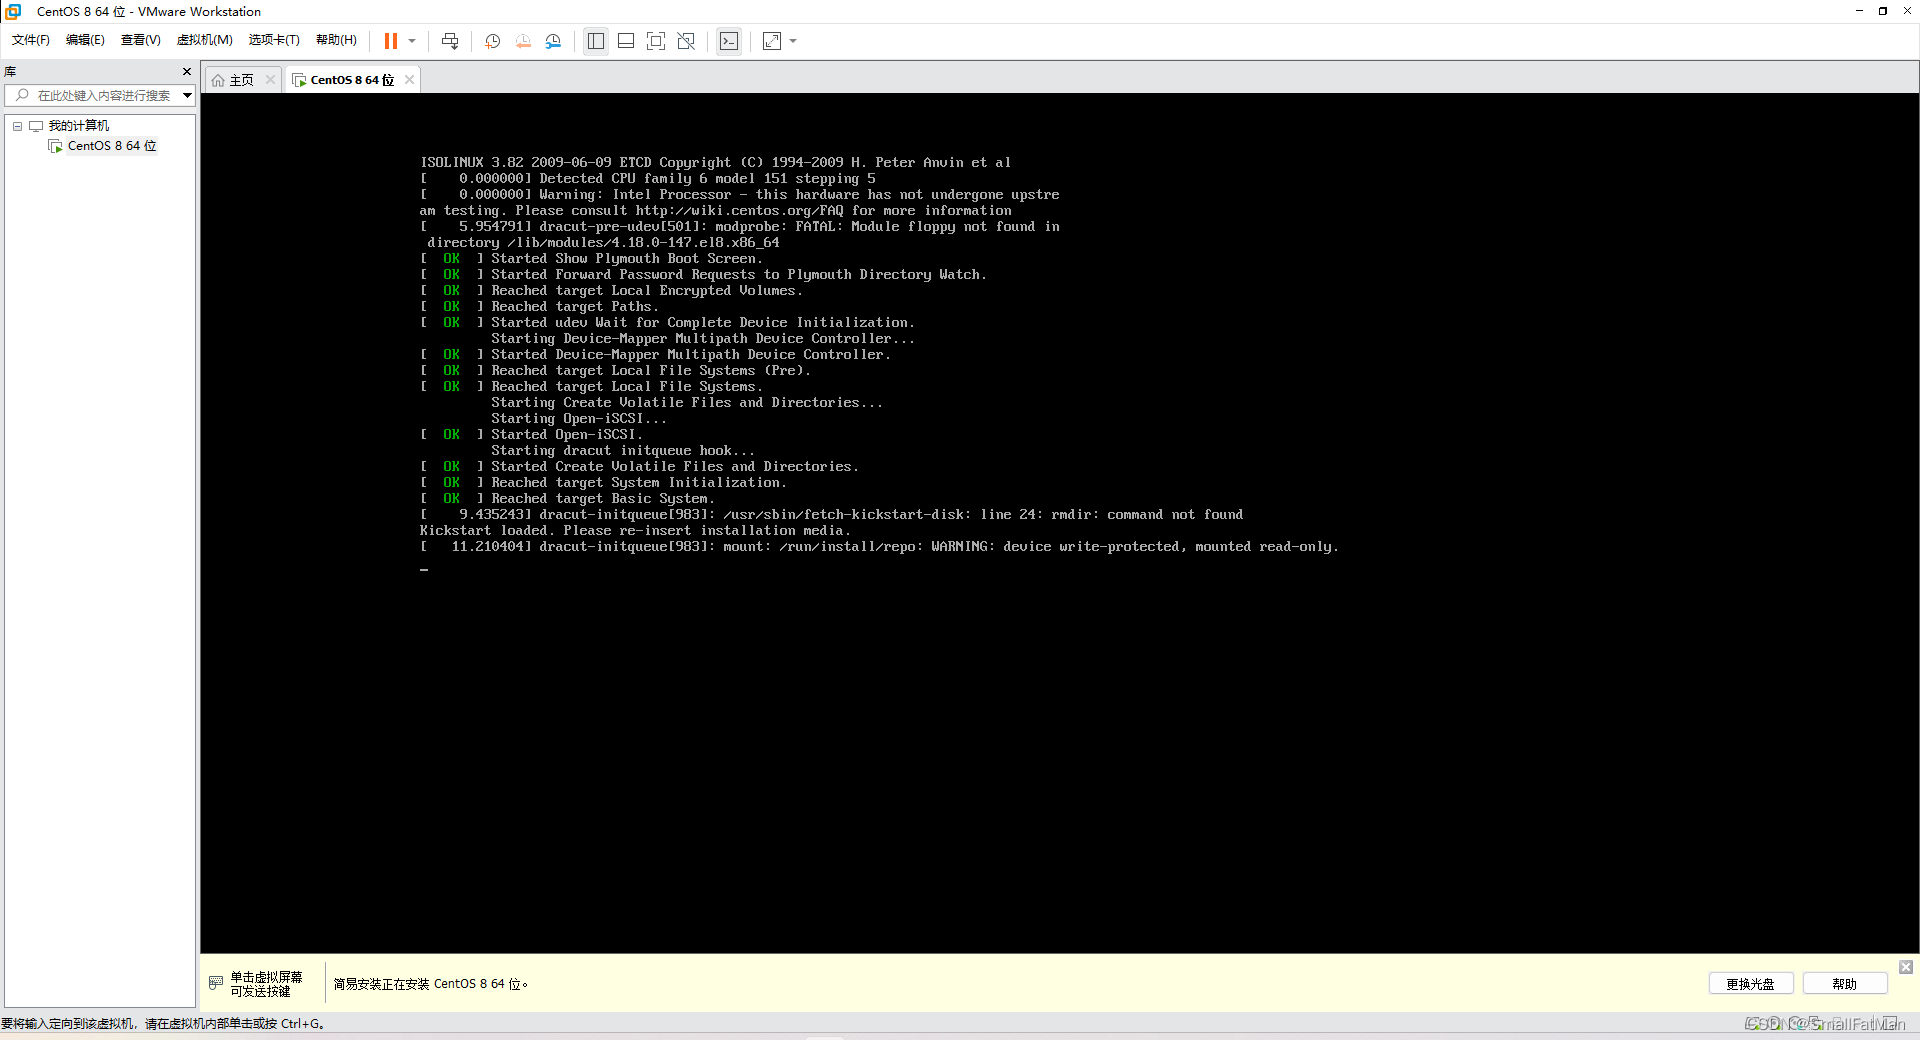Open the 选项卡(T) menu

click(274, 40)
